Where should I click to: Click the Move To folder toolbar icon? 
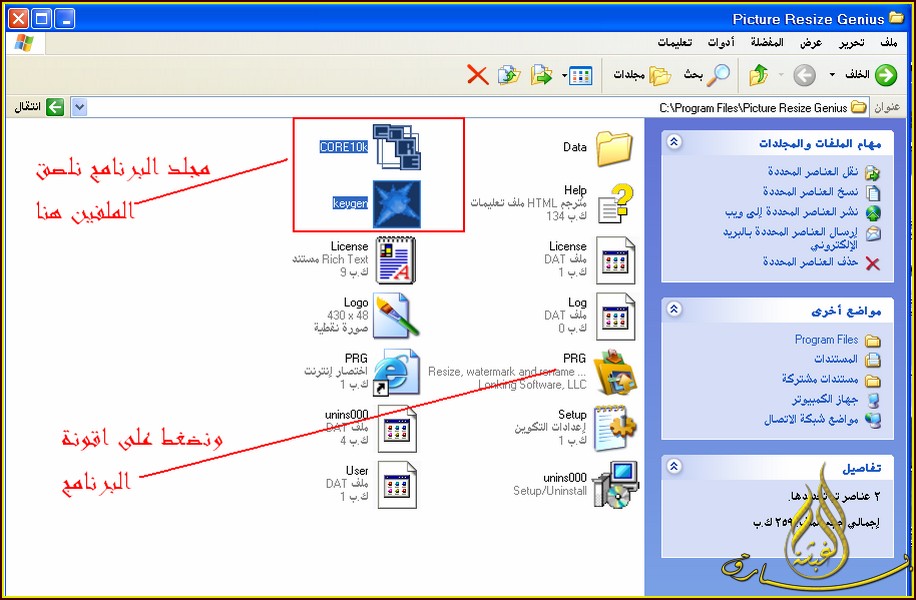(542, 75)
